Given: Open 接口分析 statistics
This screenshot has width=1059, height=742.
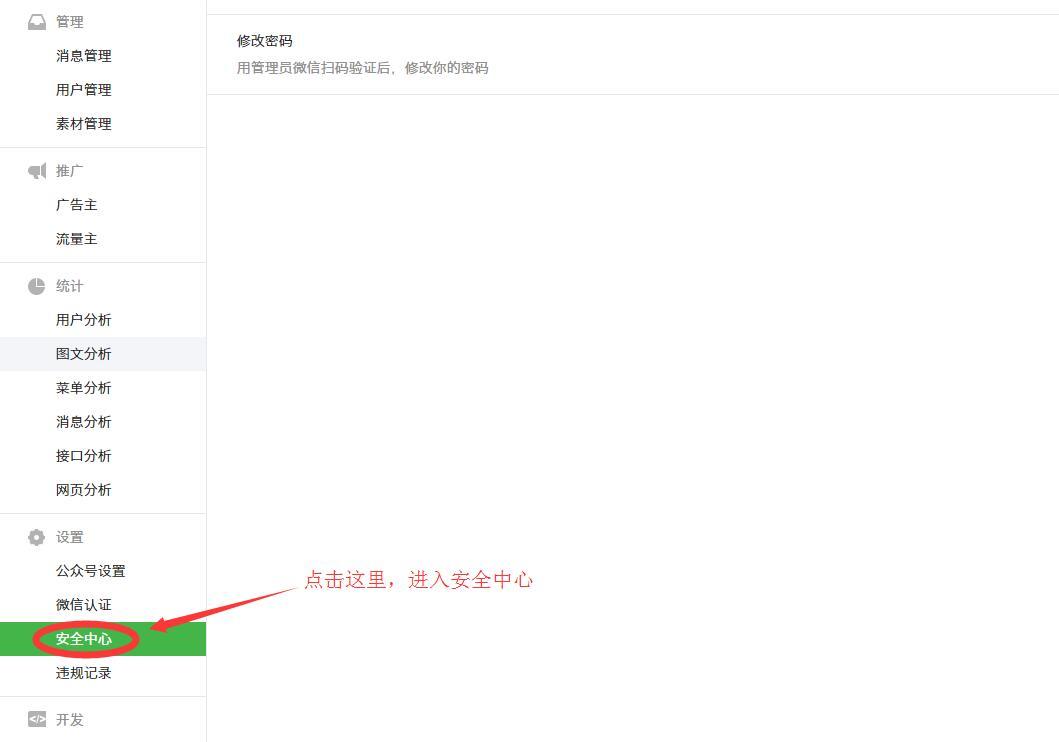Looking at the screenshot, I should (x=84, y=456).
